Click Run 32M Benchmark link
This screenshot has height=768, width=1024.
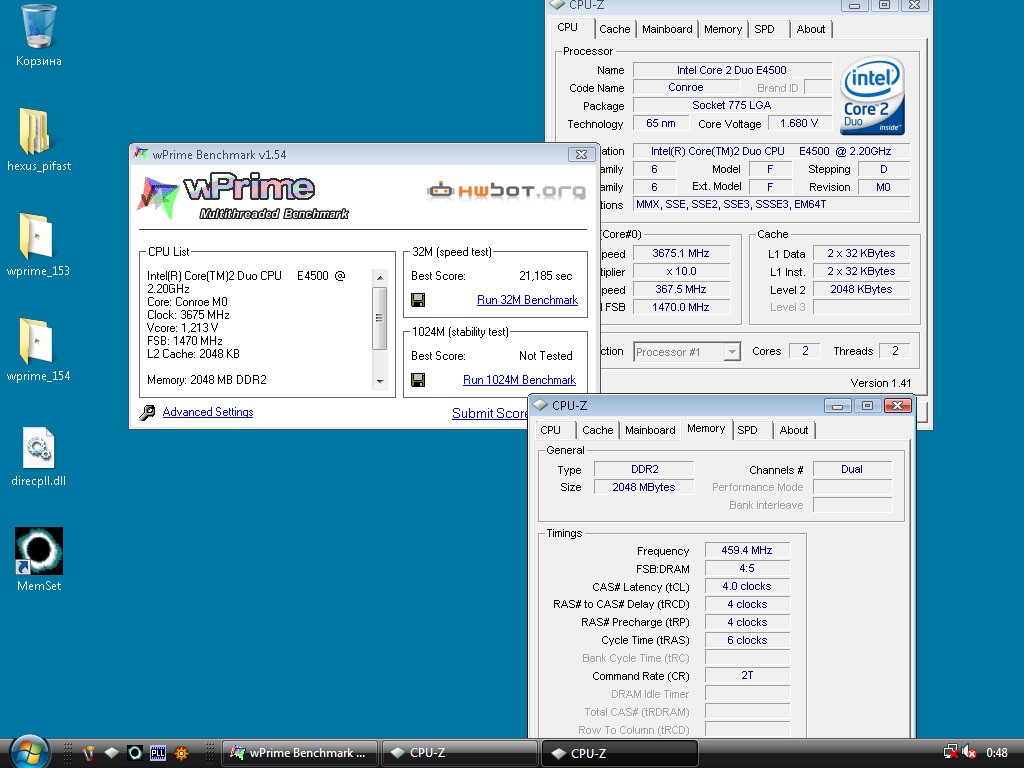pyautogui.click(x=527, y=300)
